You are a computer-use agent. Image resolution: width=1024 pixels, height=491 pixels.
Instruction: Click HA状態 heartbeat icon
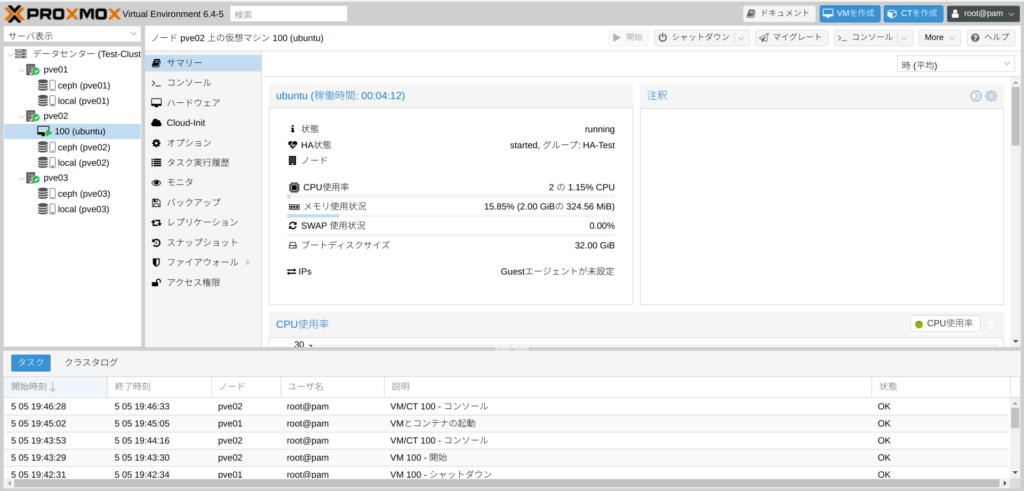coord(293,145)
